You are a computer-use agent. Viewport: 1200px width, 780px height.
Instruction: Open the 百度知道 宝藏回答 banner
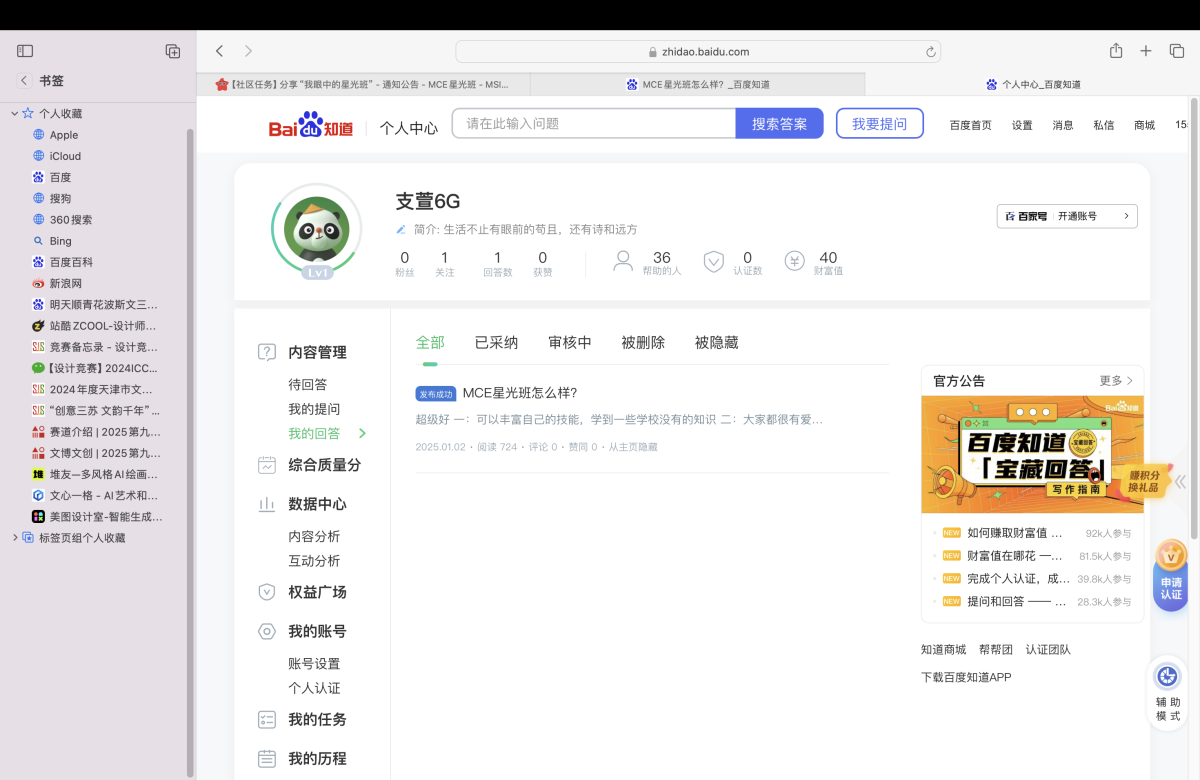(1032, 455)
